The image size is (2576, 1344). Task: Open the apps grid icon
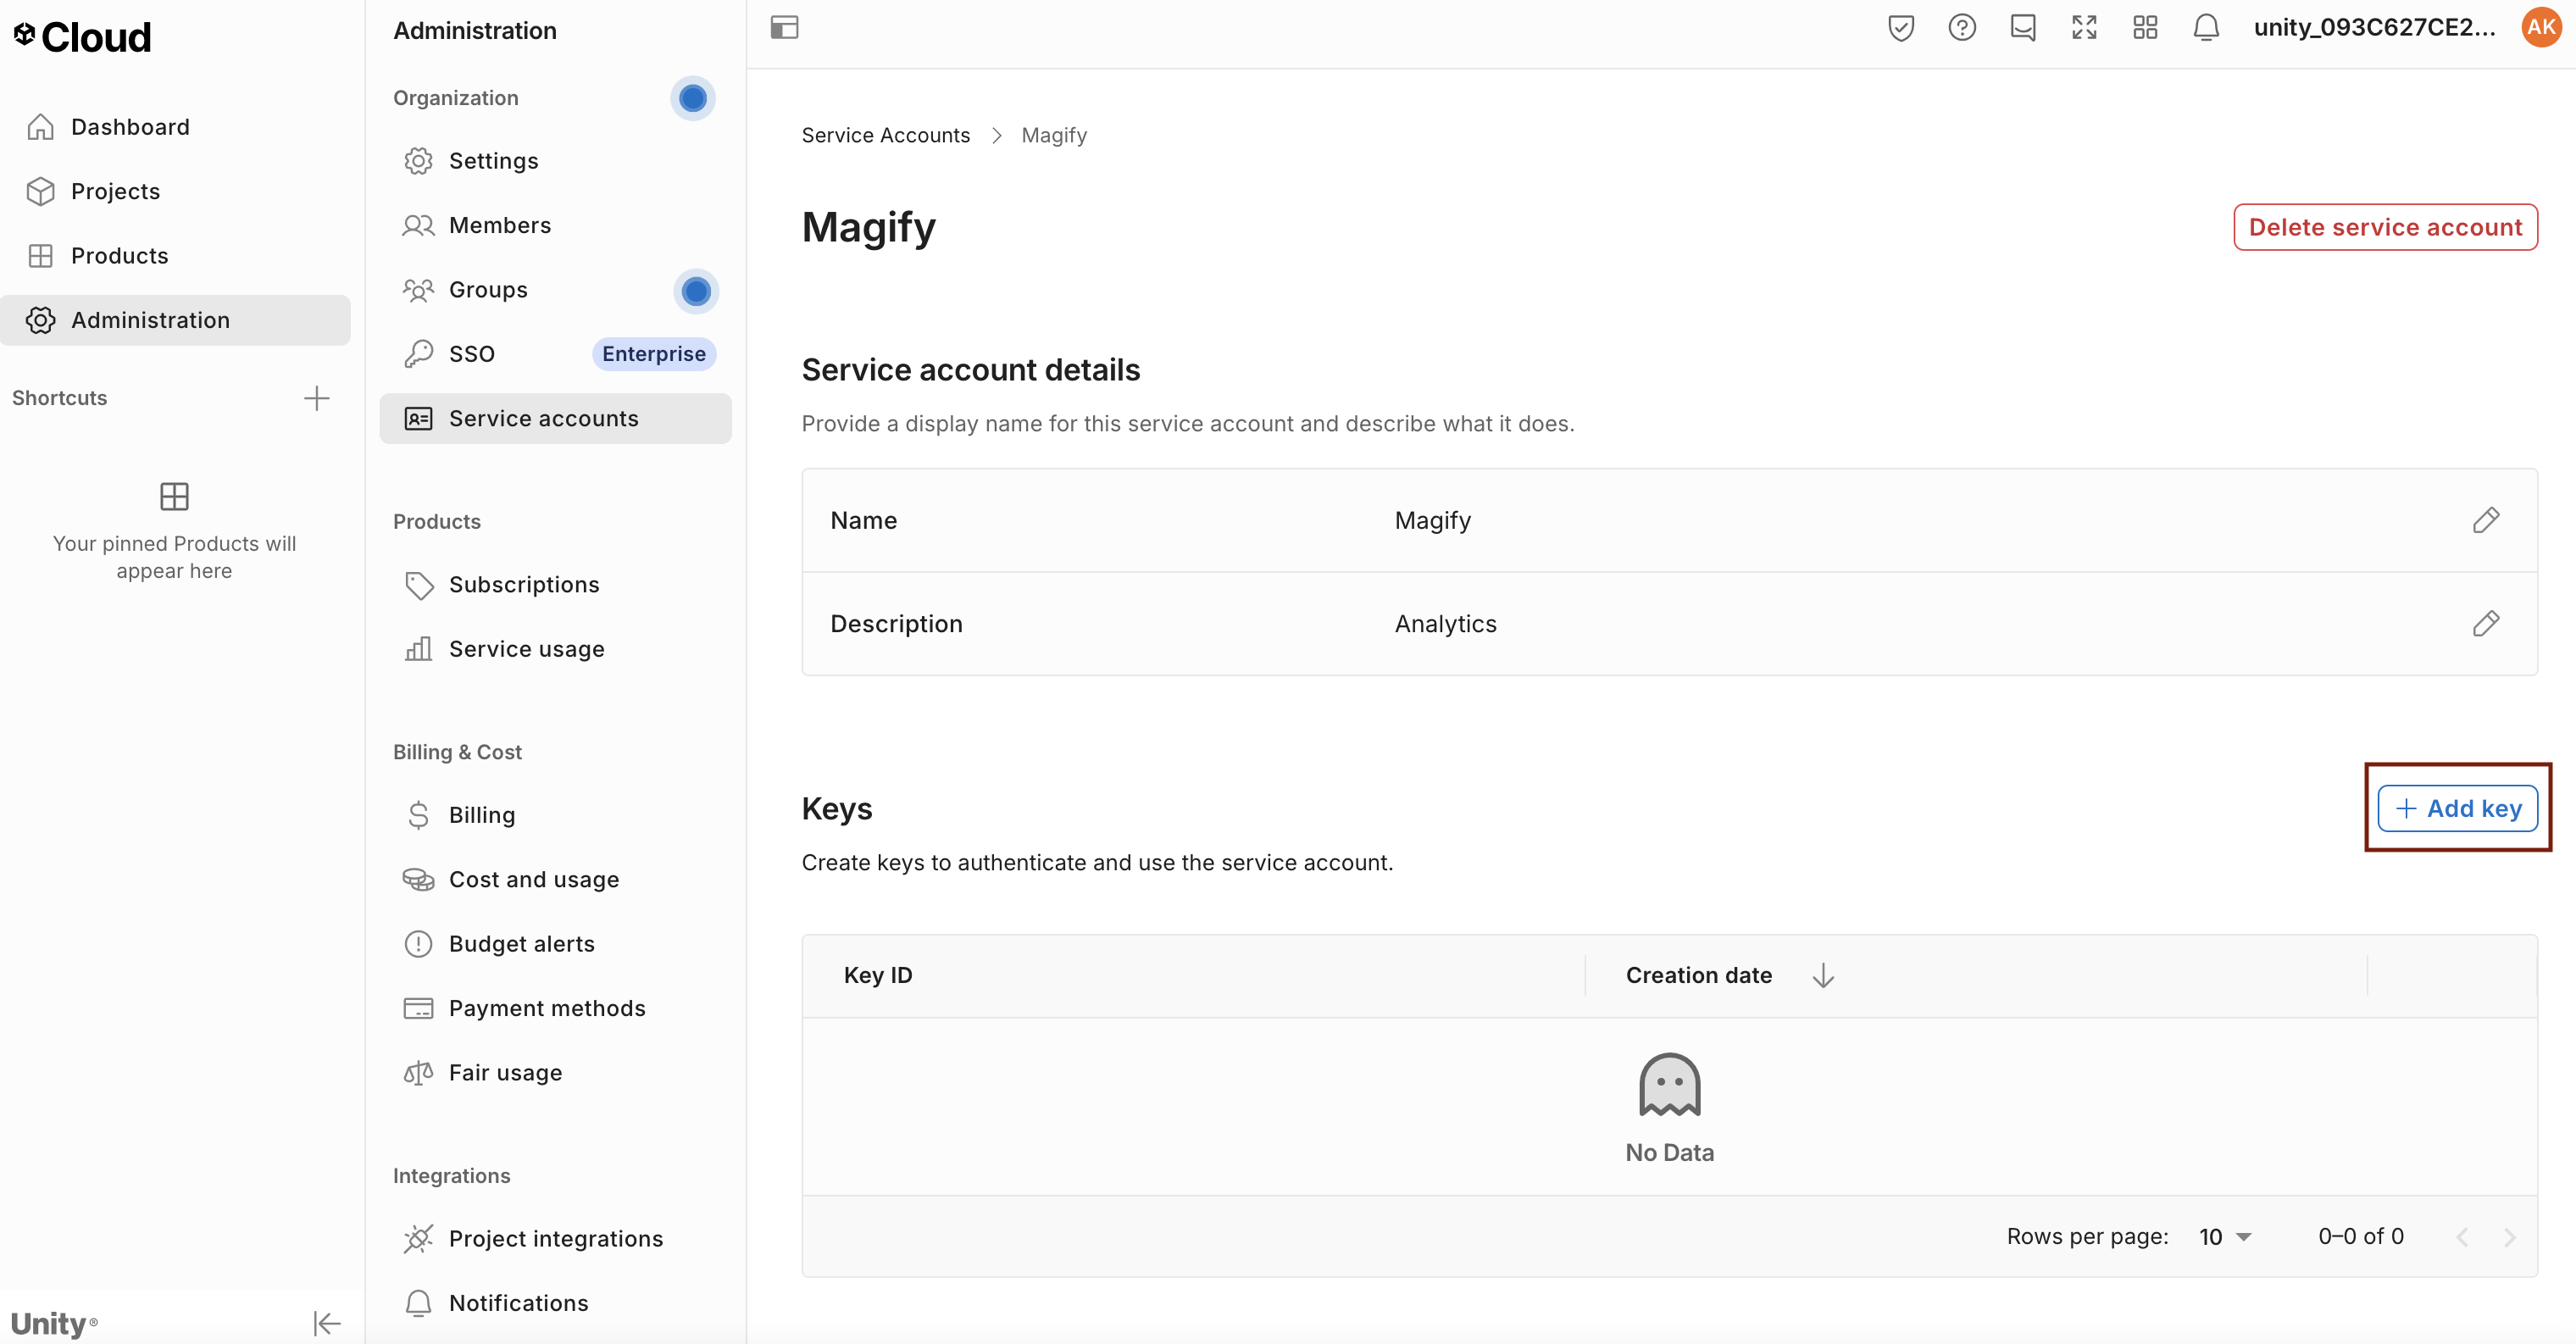[x=2145, y=28]
